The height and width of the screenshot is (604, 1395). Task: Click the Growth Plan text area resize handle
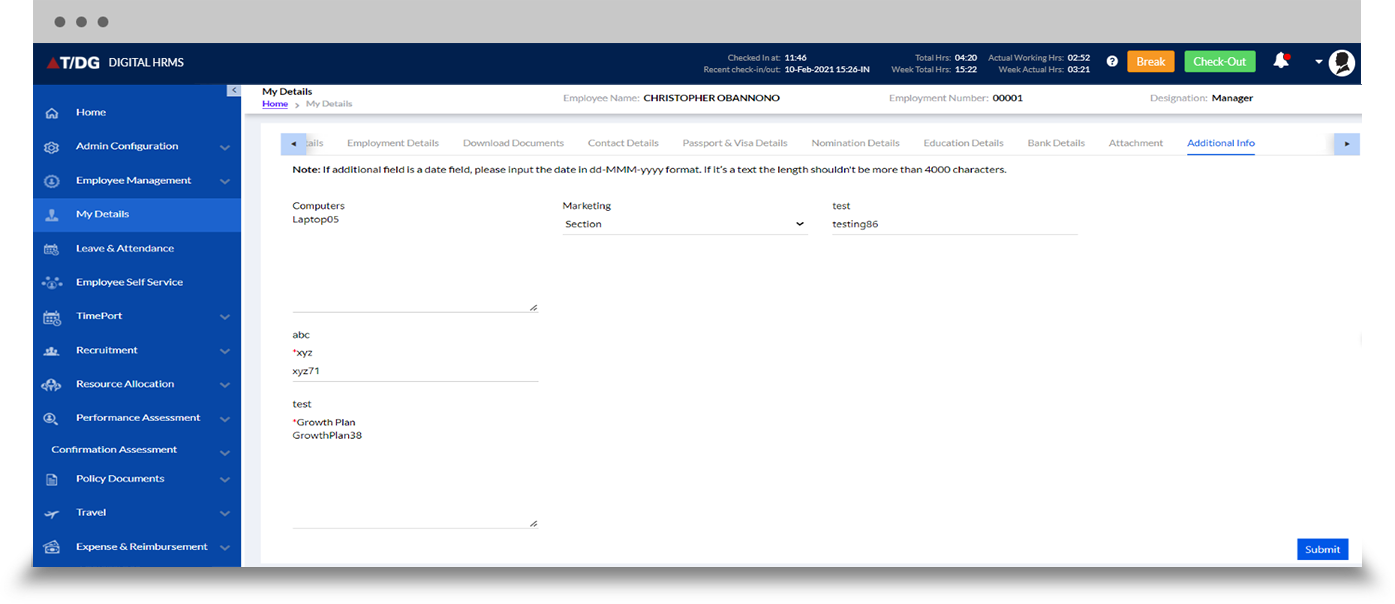[533, 523]
